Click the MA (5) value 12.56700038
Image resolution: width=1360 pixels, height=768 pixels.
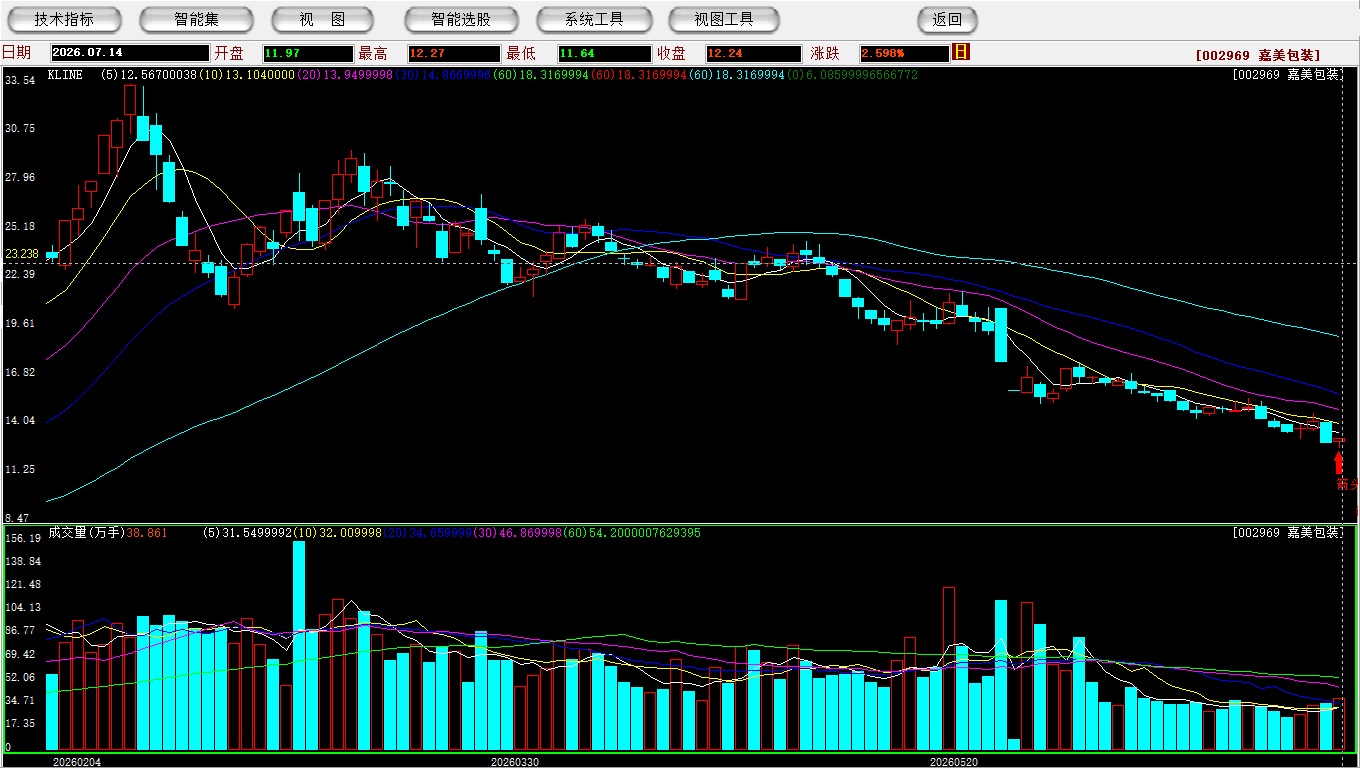(159, 75)
